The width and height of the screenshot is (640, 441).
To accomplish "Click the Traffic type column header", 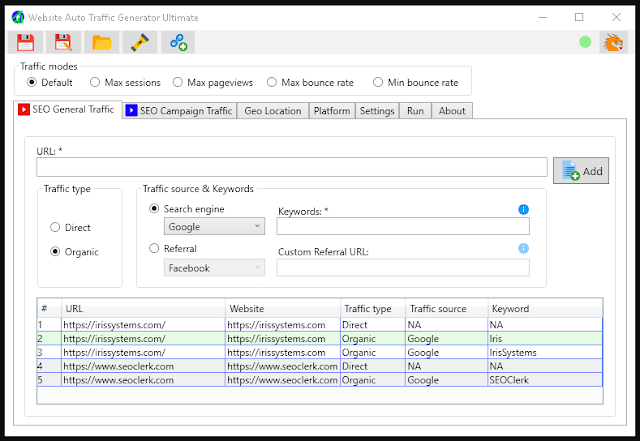I will (x=373, y=309).
